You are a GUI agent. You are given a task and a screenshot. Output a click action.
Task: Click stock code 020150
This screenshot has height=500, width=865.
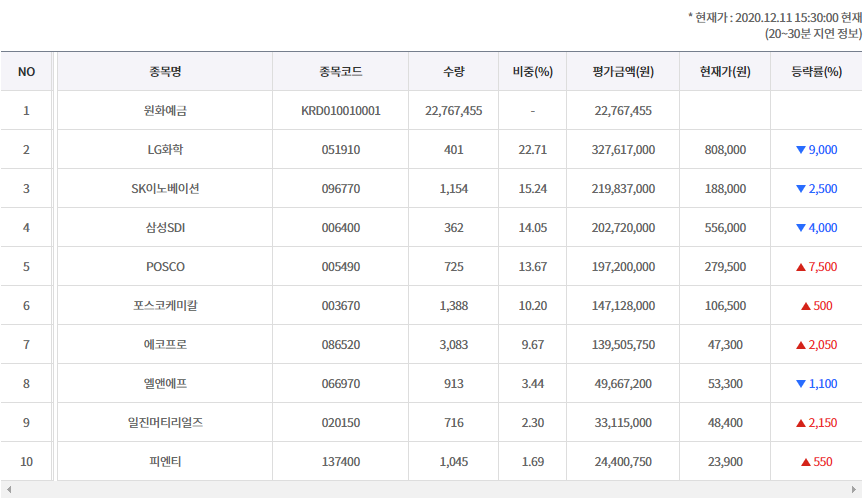(340, 423)
